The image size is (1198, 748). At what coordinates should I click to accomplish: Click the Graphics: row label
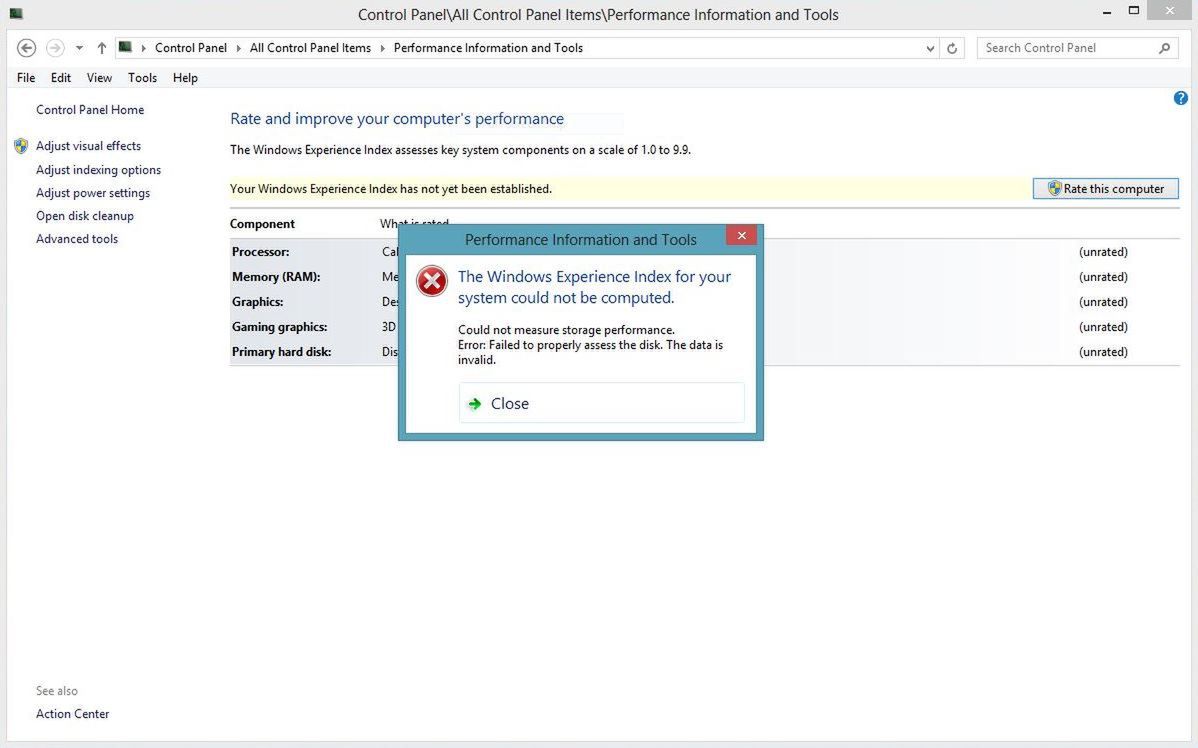pos(257,302)
